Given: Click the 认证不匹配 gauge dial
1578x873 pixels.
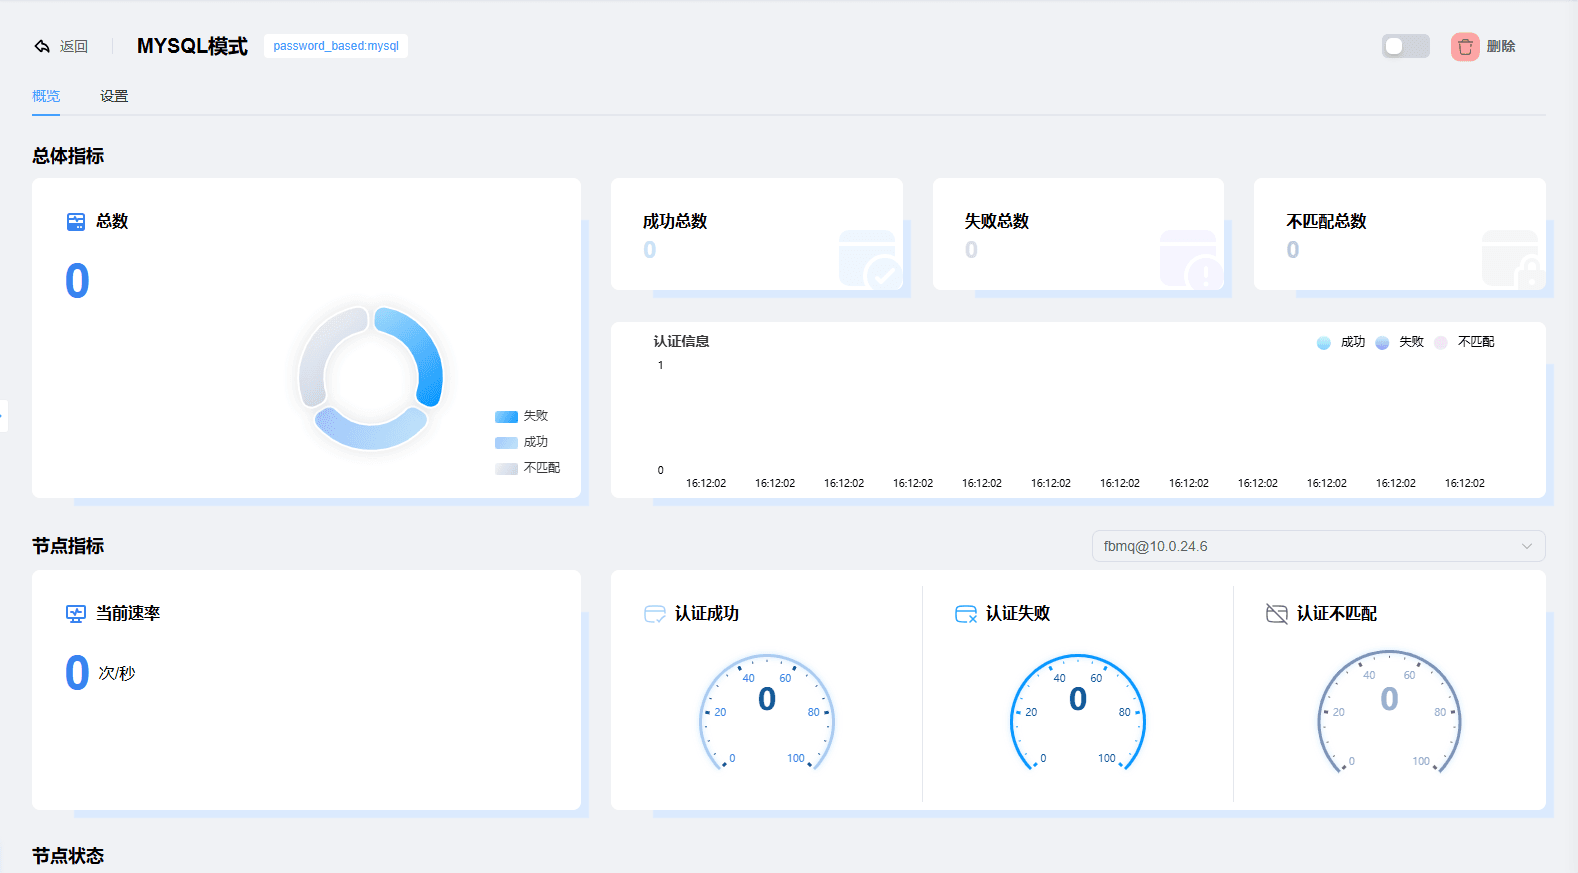Looking at the screenshot, I should 1389,712.
